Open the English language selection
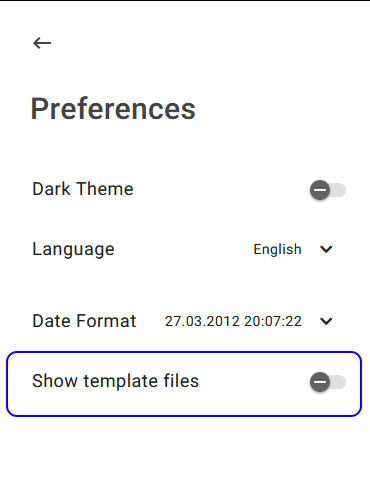Image resolution: width=370 pixels, height=478 pixels. click(277, 249)
